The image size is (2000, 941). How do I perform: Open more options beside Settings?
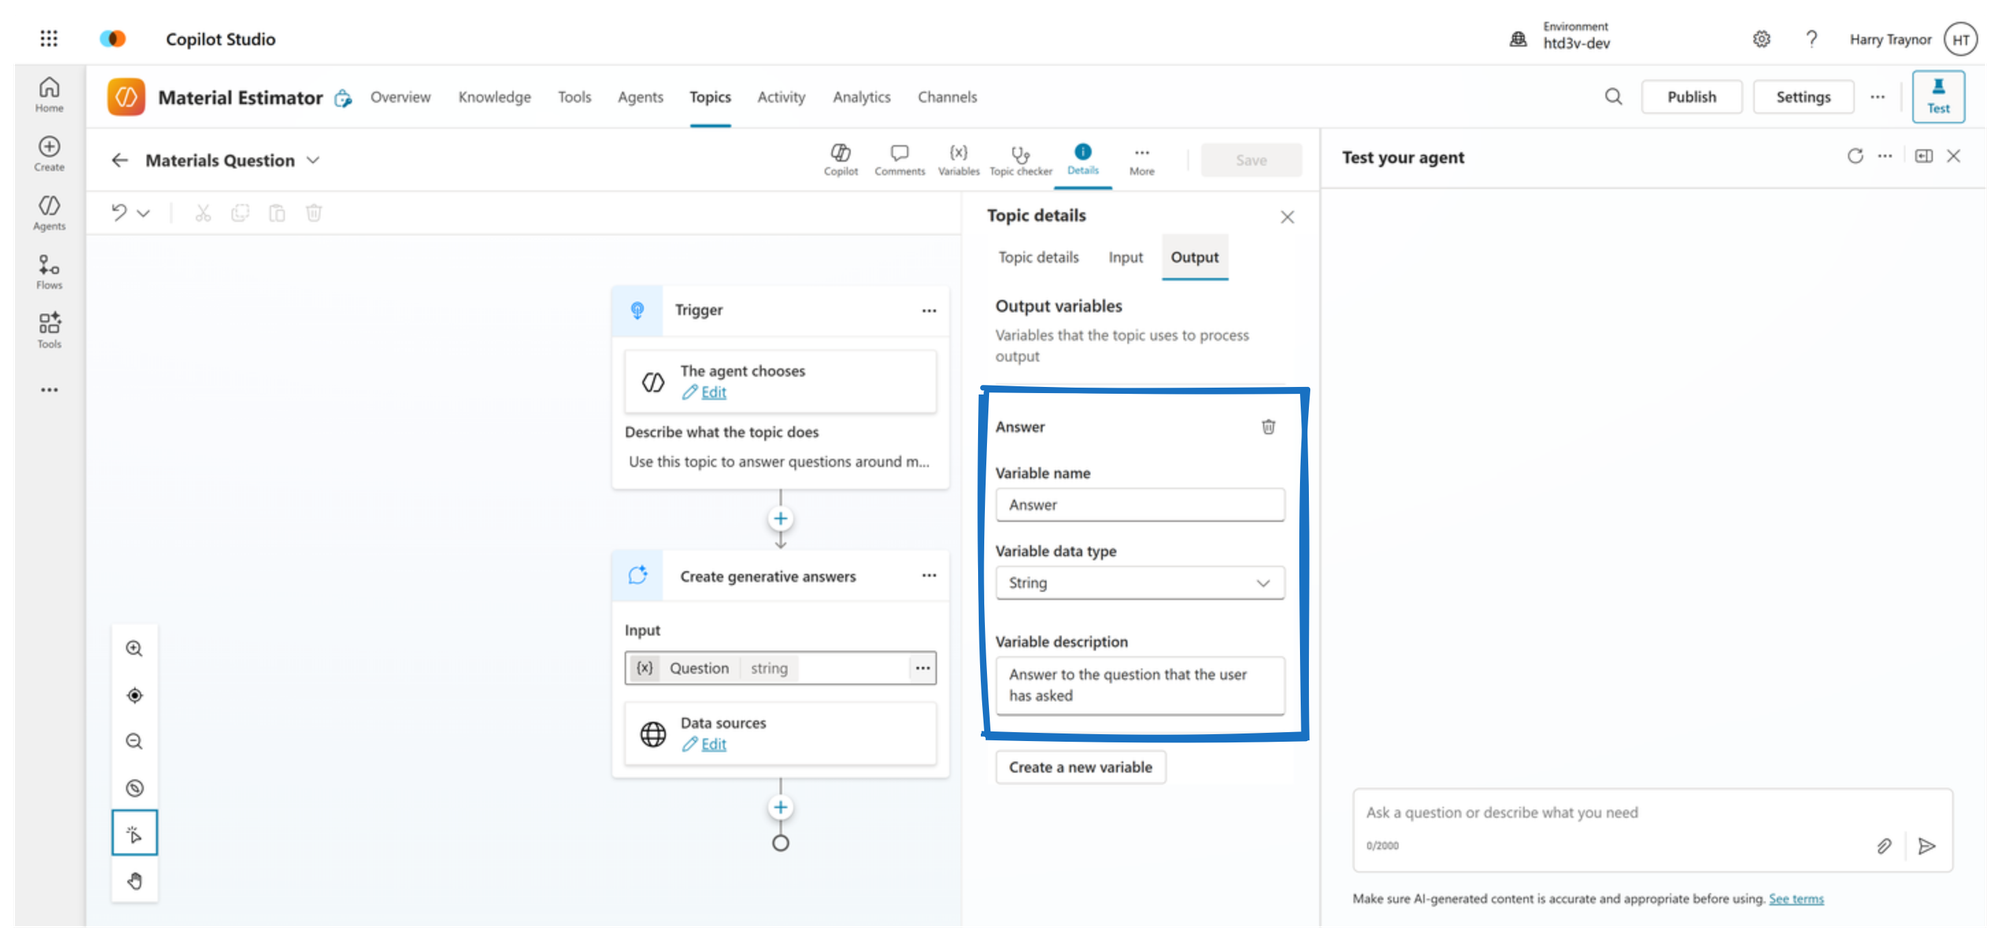click(x=1877, y=97)
